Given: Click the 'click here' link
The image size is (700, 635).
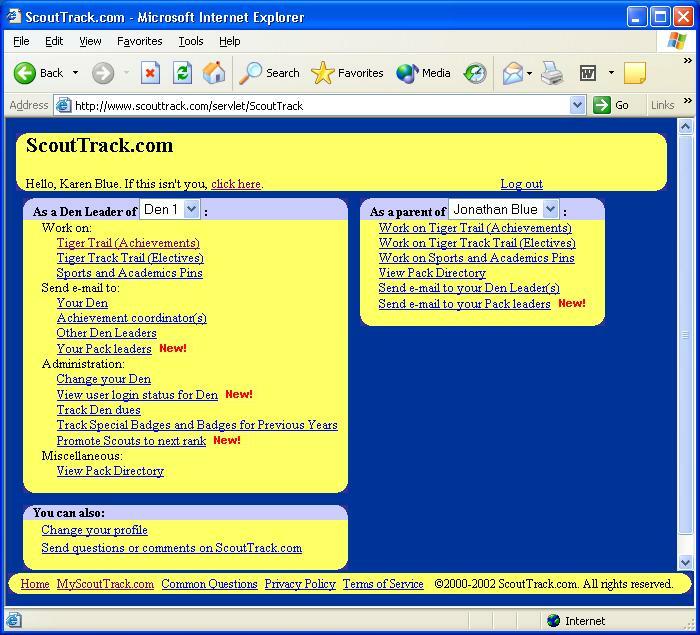Looking at the screenshot, I should click(x=236, y=184).
